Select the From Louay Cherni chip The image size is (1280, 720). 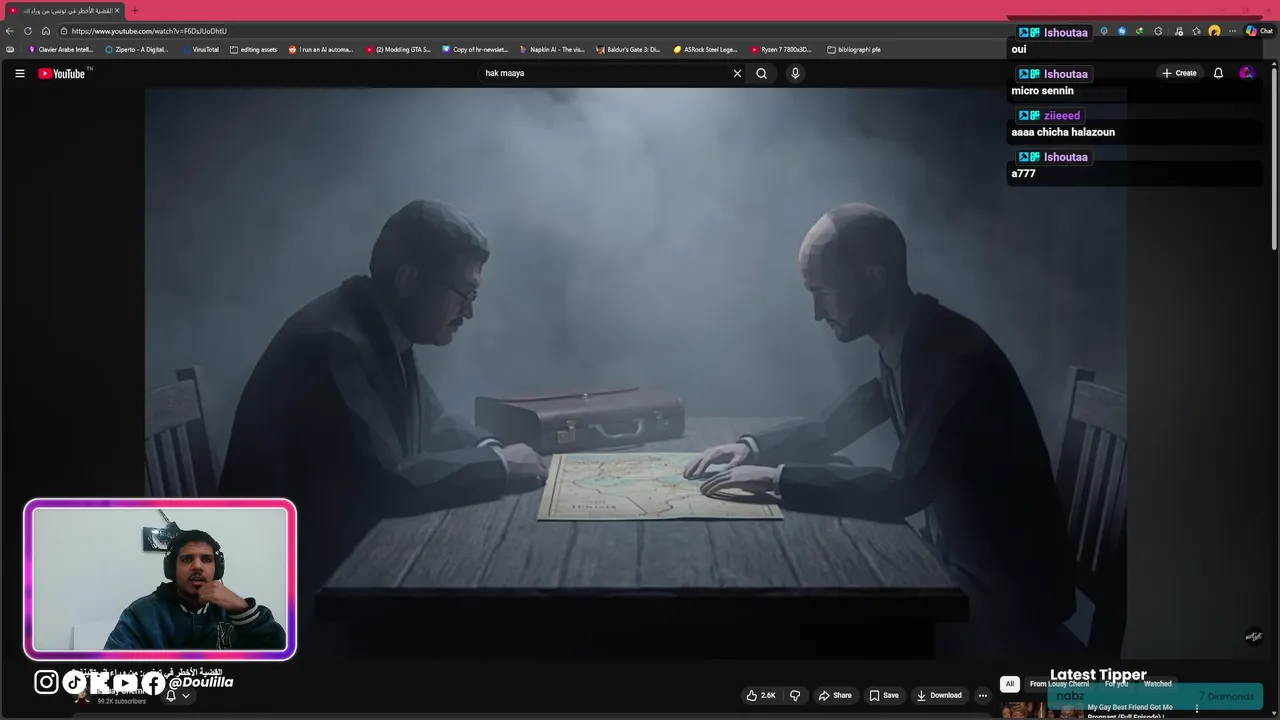[1059, 684]
